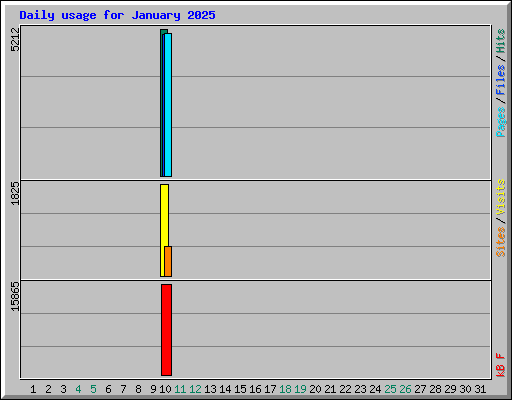Click day 26 weekend label
This screenshot has width=512, height=400.
coord(405,389)
